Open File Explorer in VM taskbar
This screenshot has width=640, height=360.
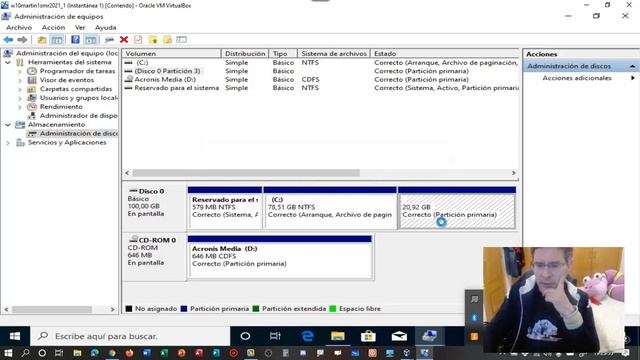pos(338,336)
